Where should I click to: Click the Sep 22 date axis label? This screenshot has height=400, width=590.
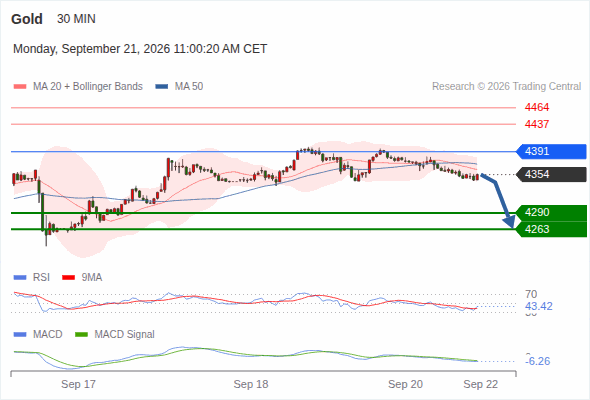pyautogui.click(x=481, y=385)
